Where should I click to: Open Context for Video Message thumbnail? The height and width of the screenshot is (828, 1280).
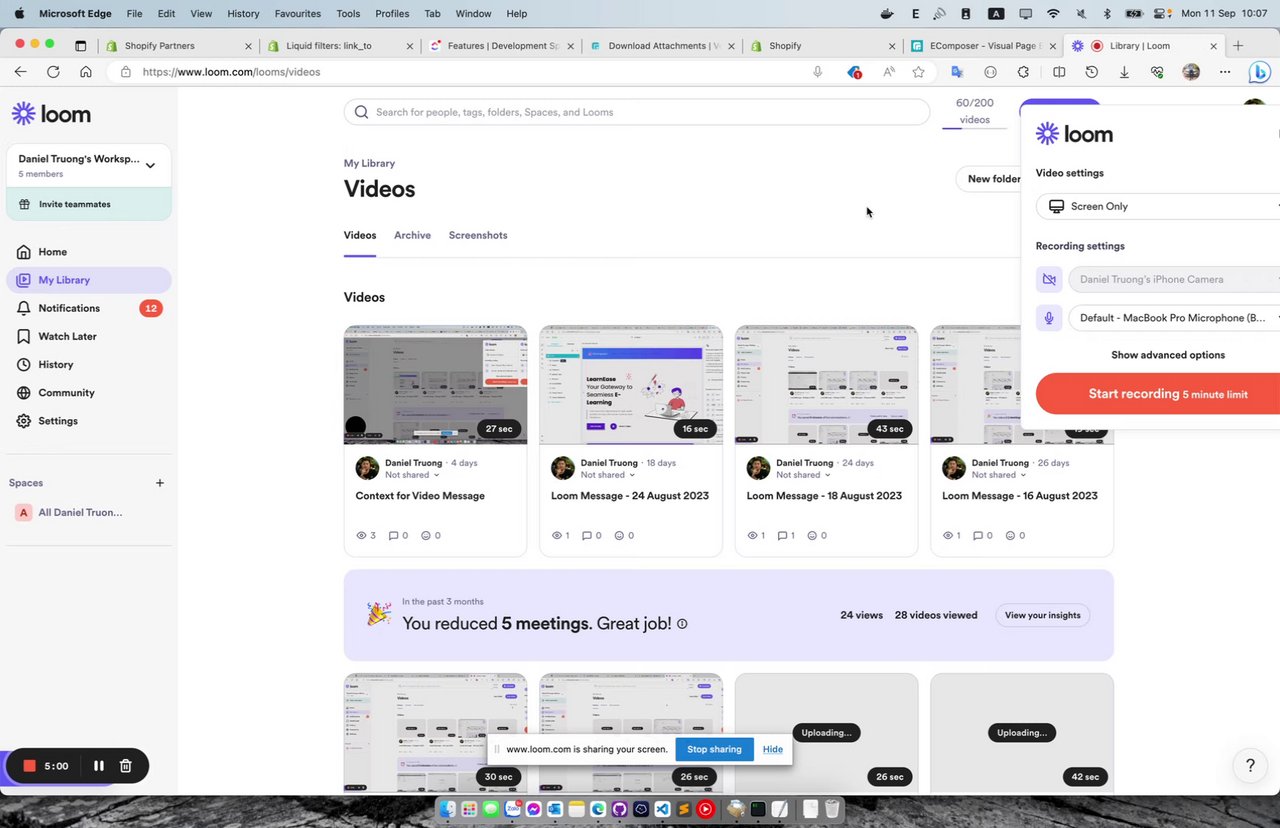coord(435,384)
